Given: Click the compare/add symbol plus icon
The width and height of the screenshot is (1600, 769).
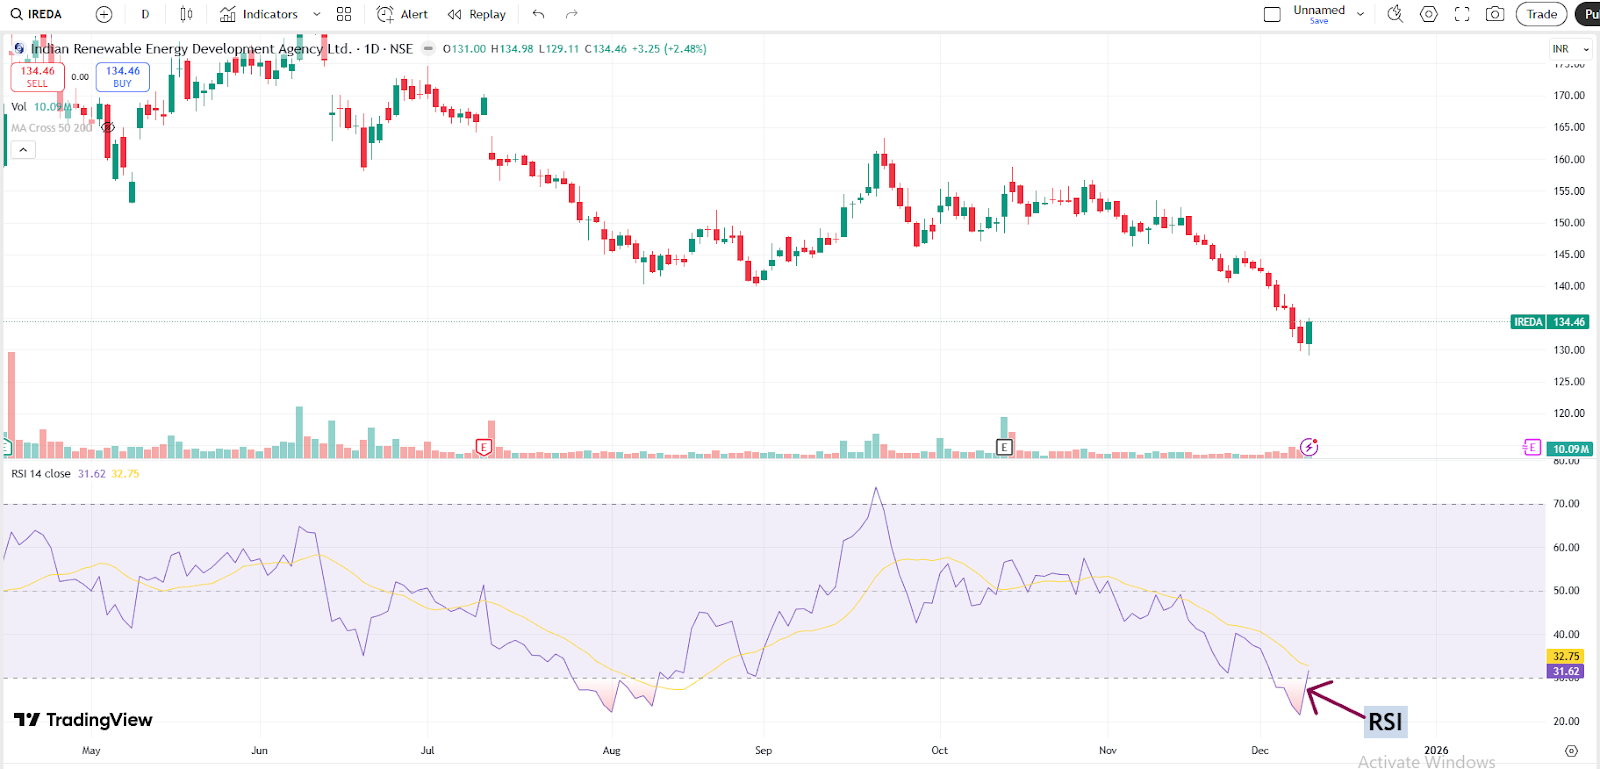Looking at the screenshot, I should 104,14.
